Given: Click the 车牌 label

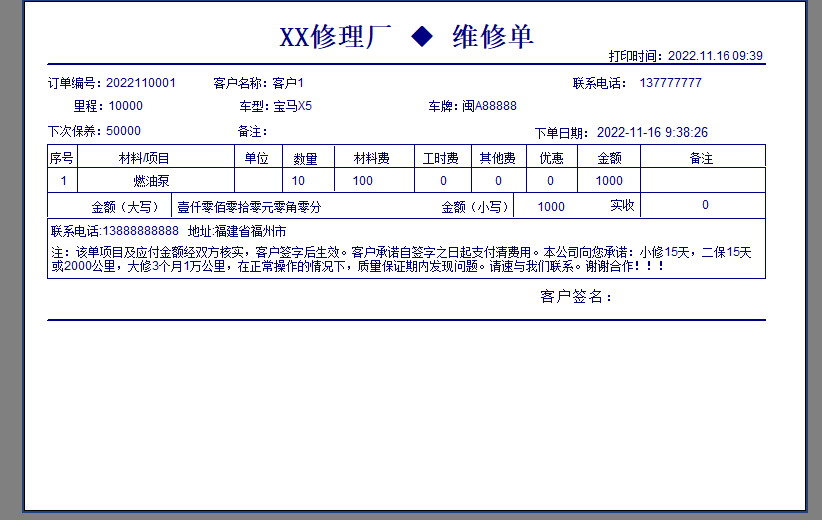Looking at the screenshot, I should 444,106.
